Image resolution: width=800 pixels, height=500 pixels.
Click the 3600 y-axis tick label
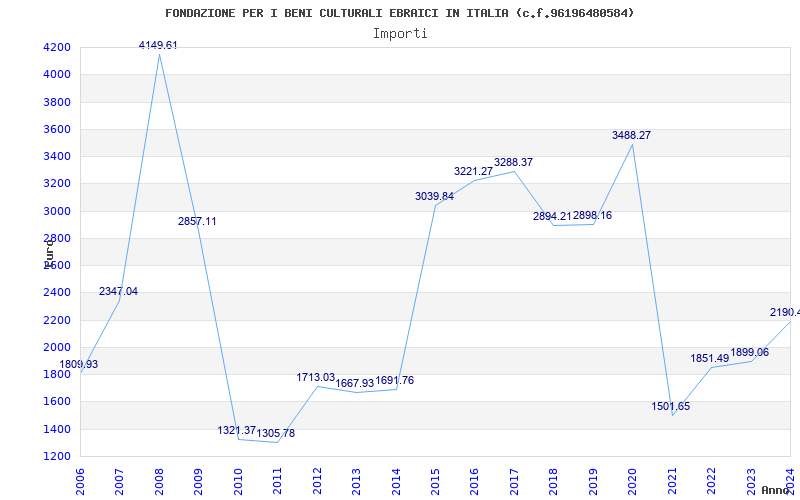click(57, 129)
